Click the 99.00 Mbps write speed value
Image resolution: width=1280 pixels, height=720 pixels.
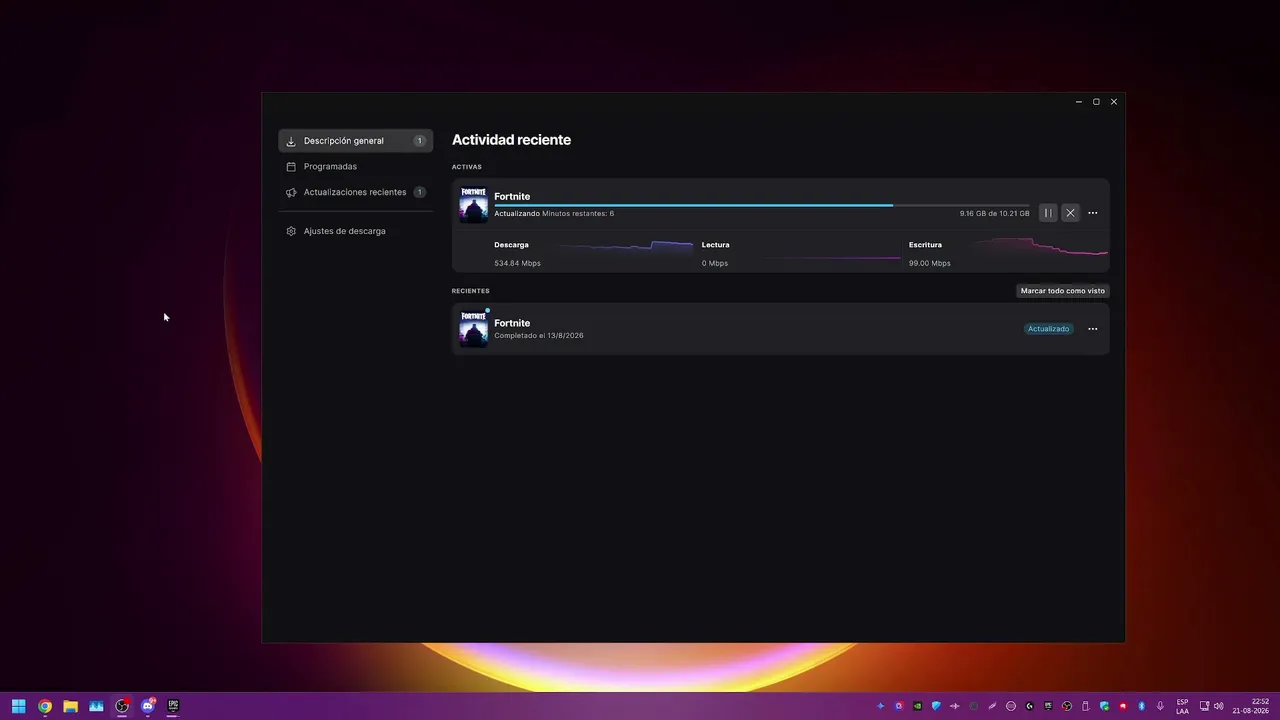[930, 263]
